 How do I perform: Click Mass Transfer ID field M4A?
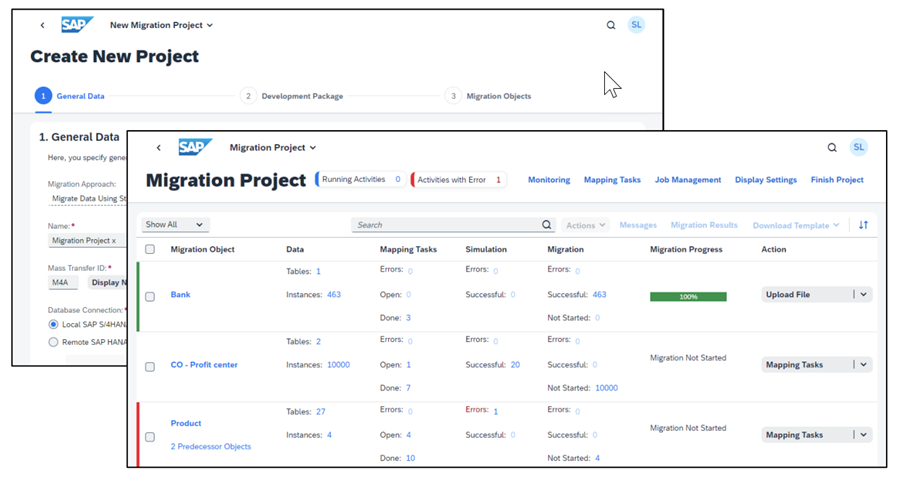[62, 282]
